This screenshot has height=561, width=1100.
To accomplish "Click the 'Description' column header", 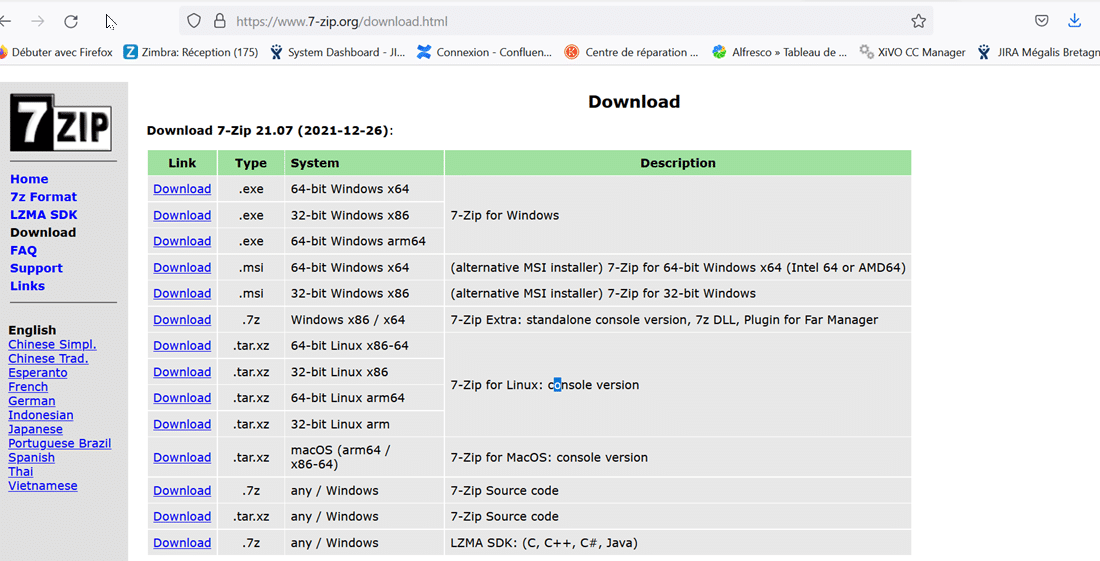I will [678, 163].
